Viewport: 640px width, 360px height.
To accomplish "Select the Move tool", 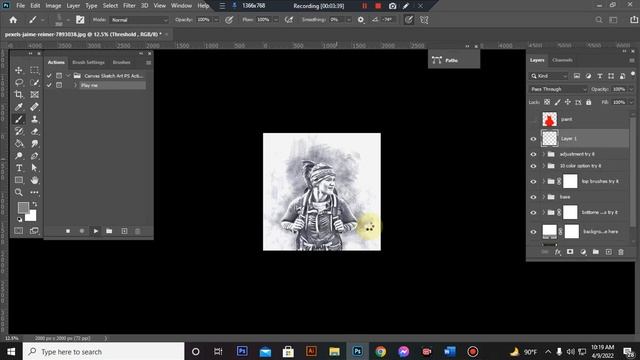I will pyautogui.click(x=19, y=70).
